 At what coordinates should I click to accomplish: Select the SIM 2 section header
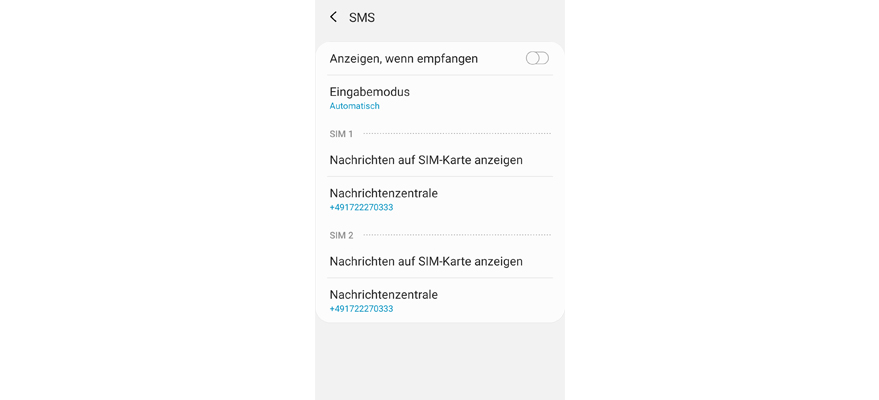tap(341, 236)
